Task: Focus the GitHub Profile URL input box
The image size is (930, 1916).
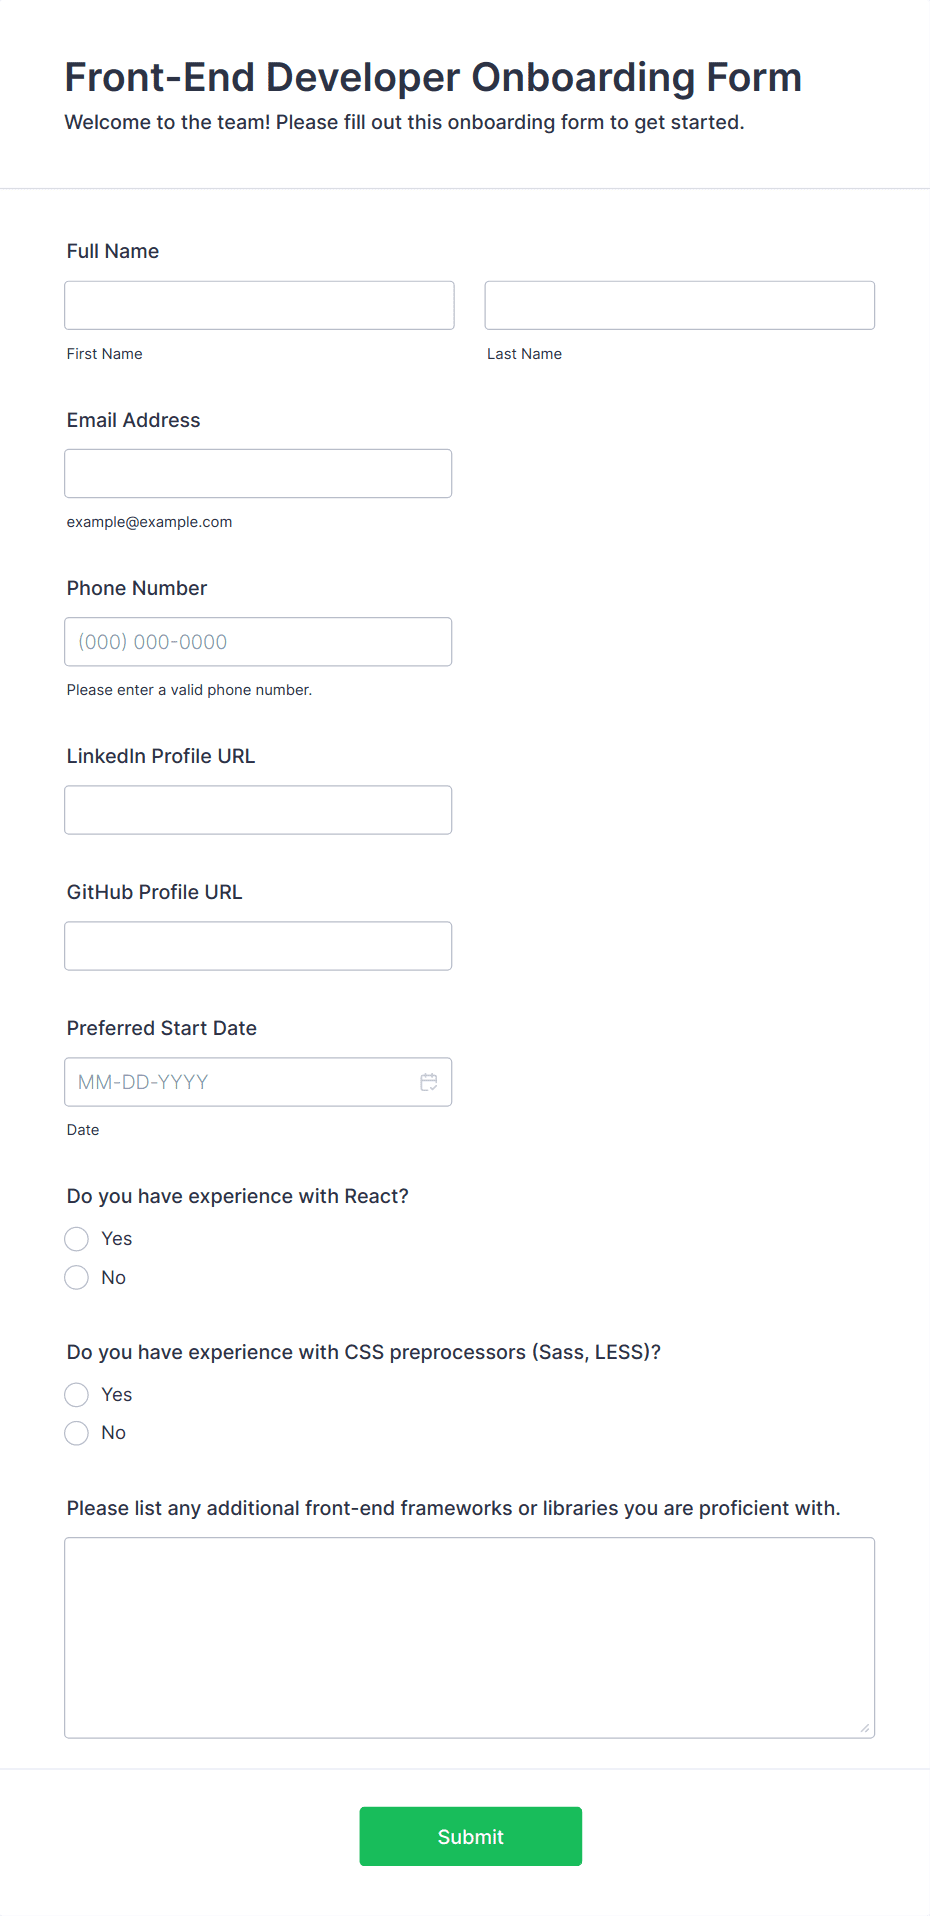Action: point(258,946)
